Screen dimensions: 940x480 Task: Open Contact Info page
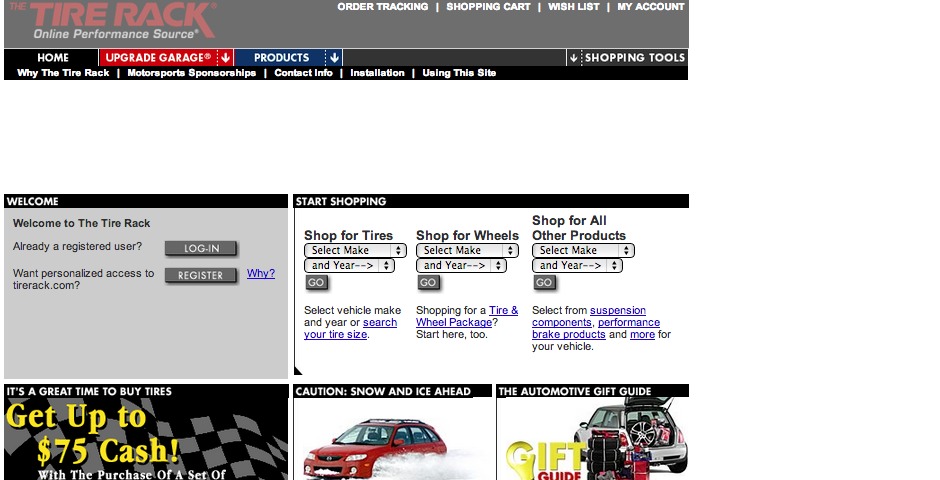point(303,73)
